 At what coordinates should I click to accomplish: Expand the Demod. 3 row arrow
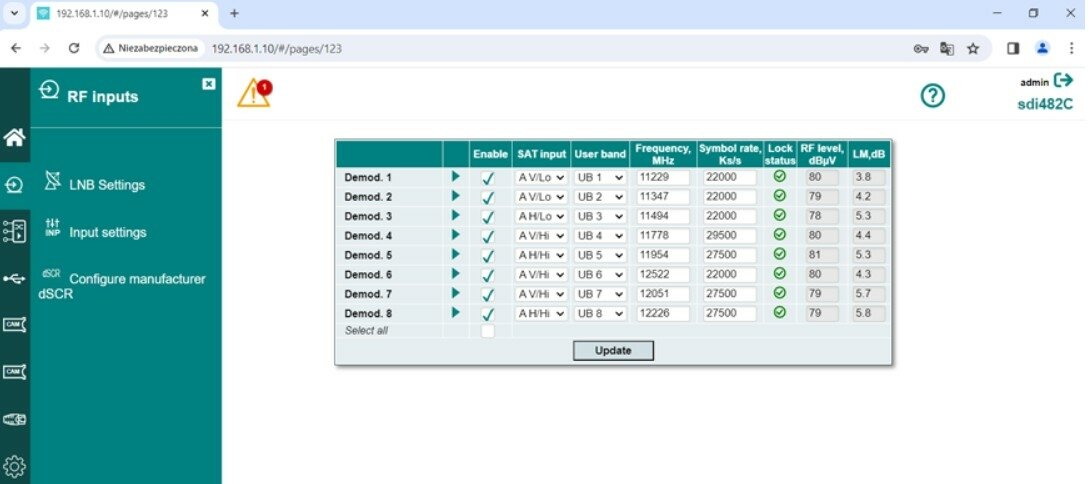point(456,215)
